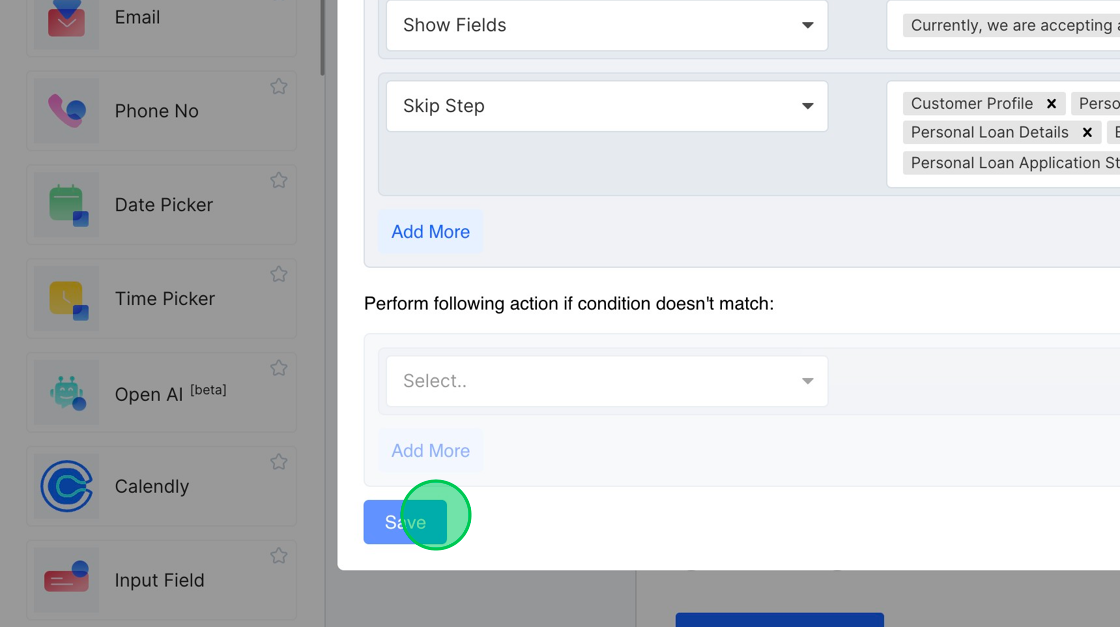Remove the Customer Profile tag
Viewport: 1120px width, 627px height.
(1051, 104)
